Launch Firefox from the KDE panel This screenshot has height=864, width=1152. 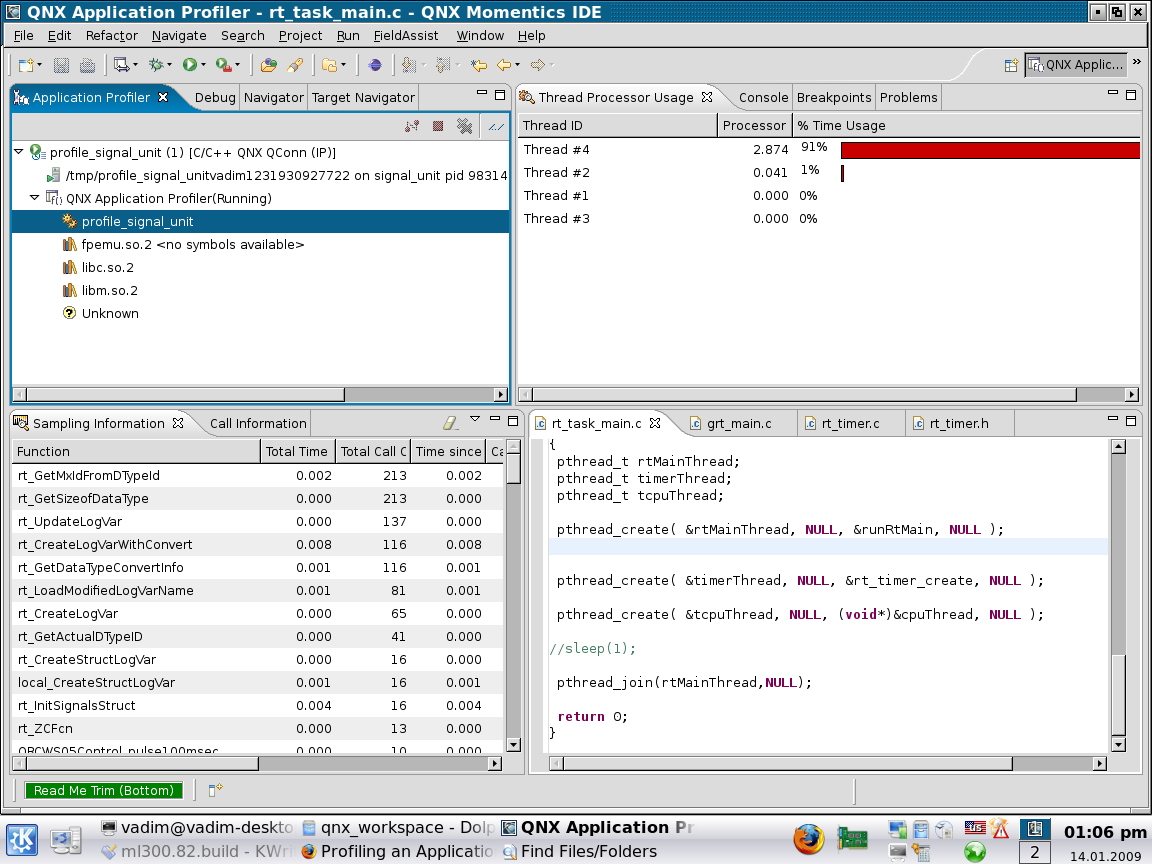point(808,838)
